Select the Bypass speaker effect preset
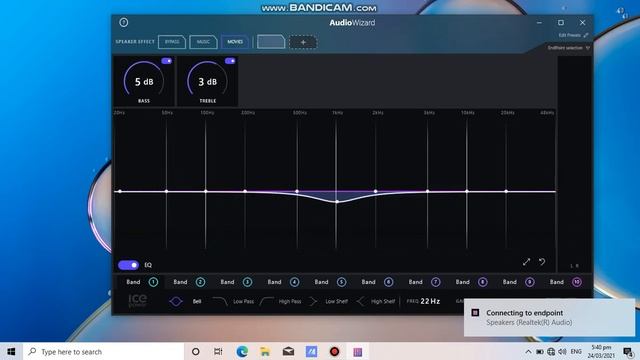 [x=172, y=42]
